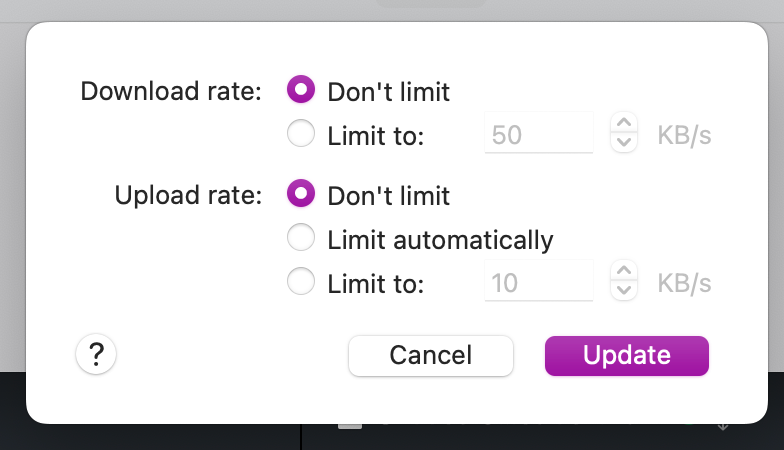Select Don't limit for Download rate
The height and width of the screenshot is (450, 784).
tap(301, 91)
